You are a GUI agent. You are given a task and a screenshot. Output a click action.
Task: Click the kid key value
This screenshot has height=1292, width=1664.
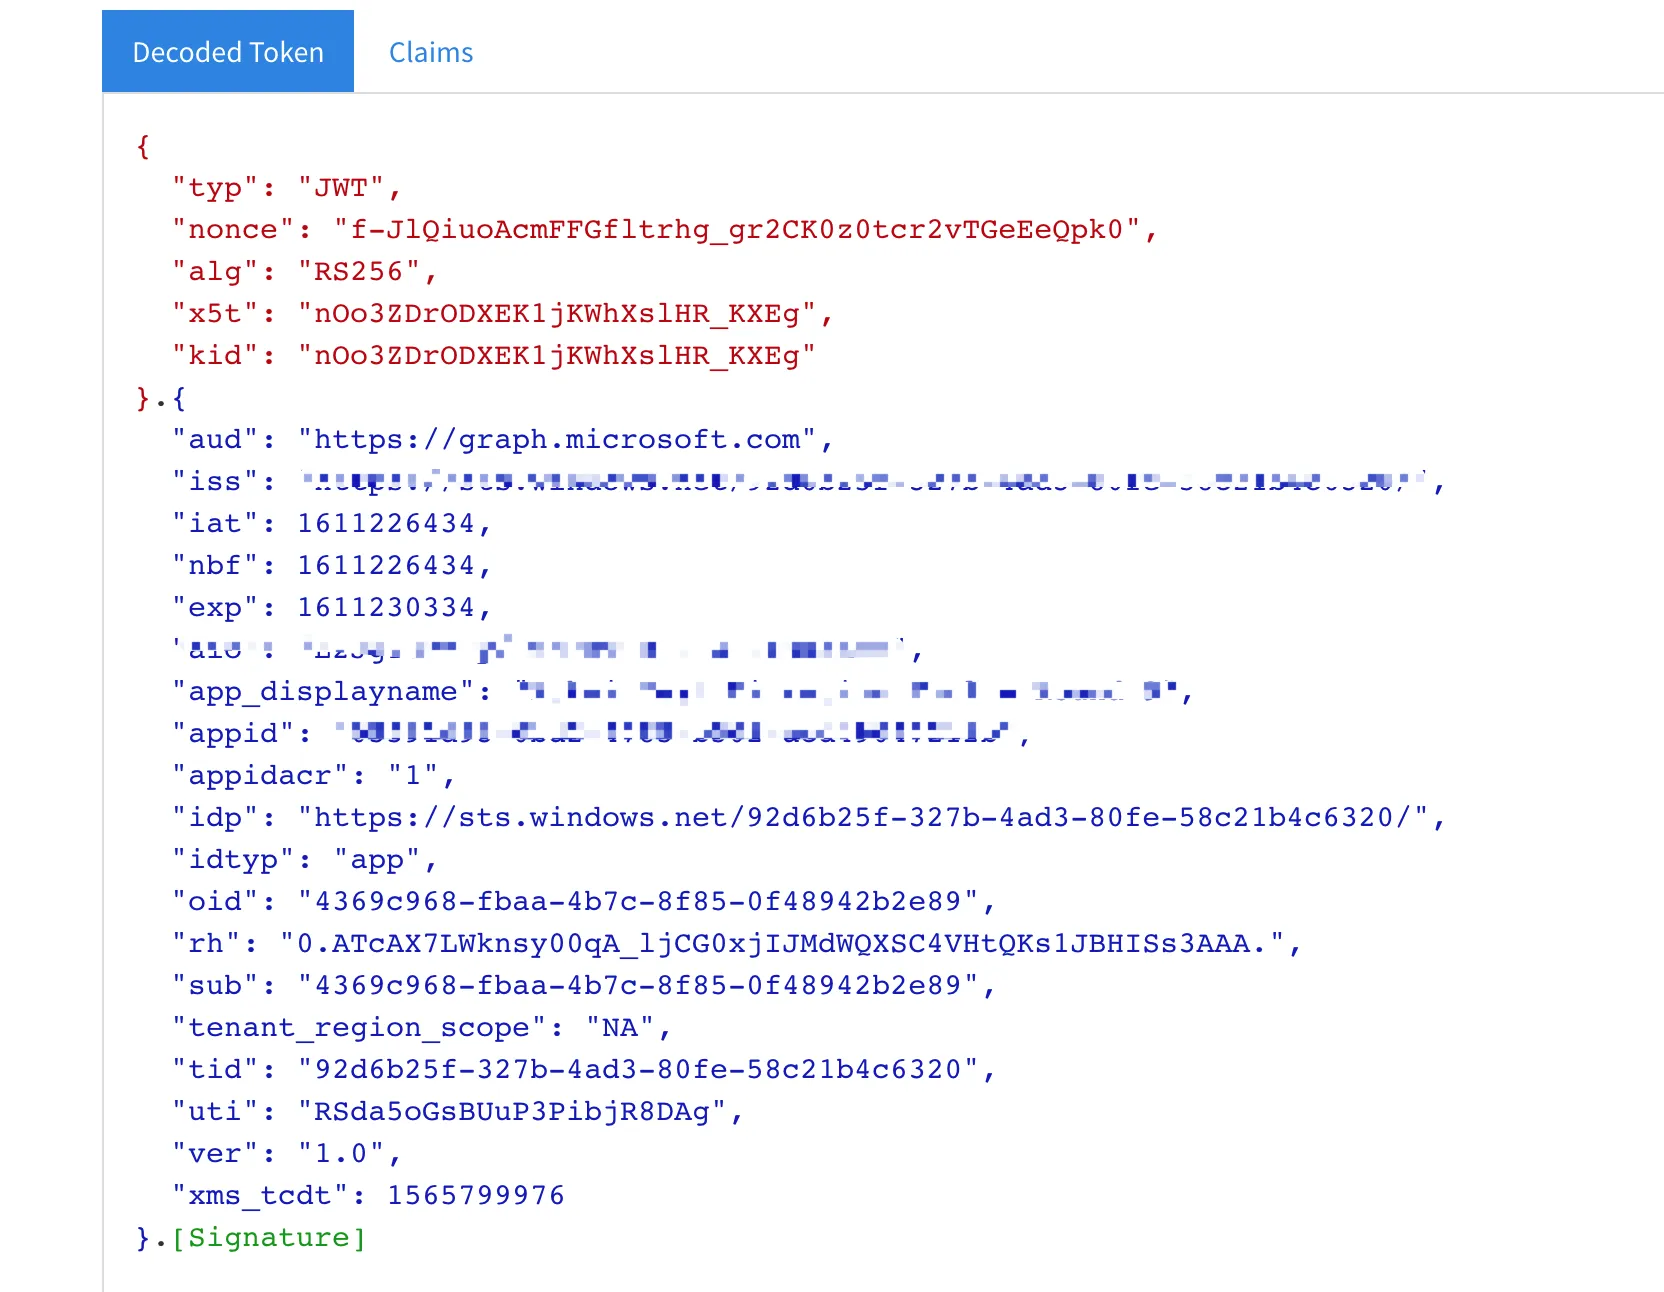(557, 356)
